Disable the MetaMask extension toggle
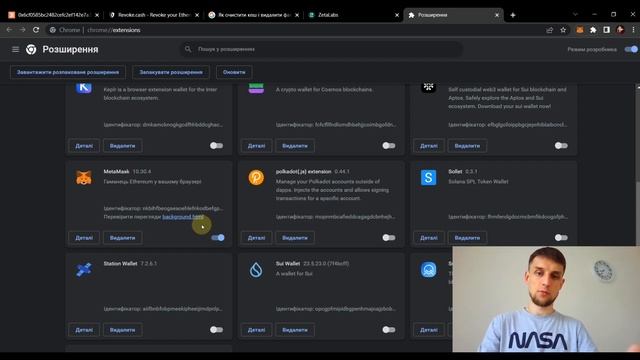Image resolution: width=640 pixels, height=360 pixels. click(218, 238)
